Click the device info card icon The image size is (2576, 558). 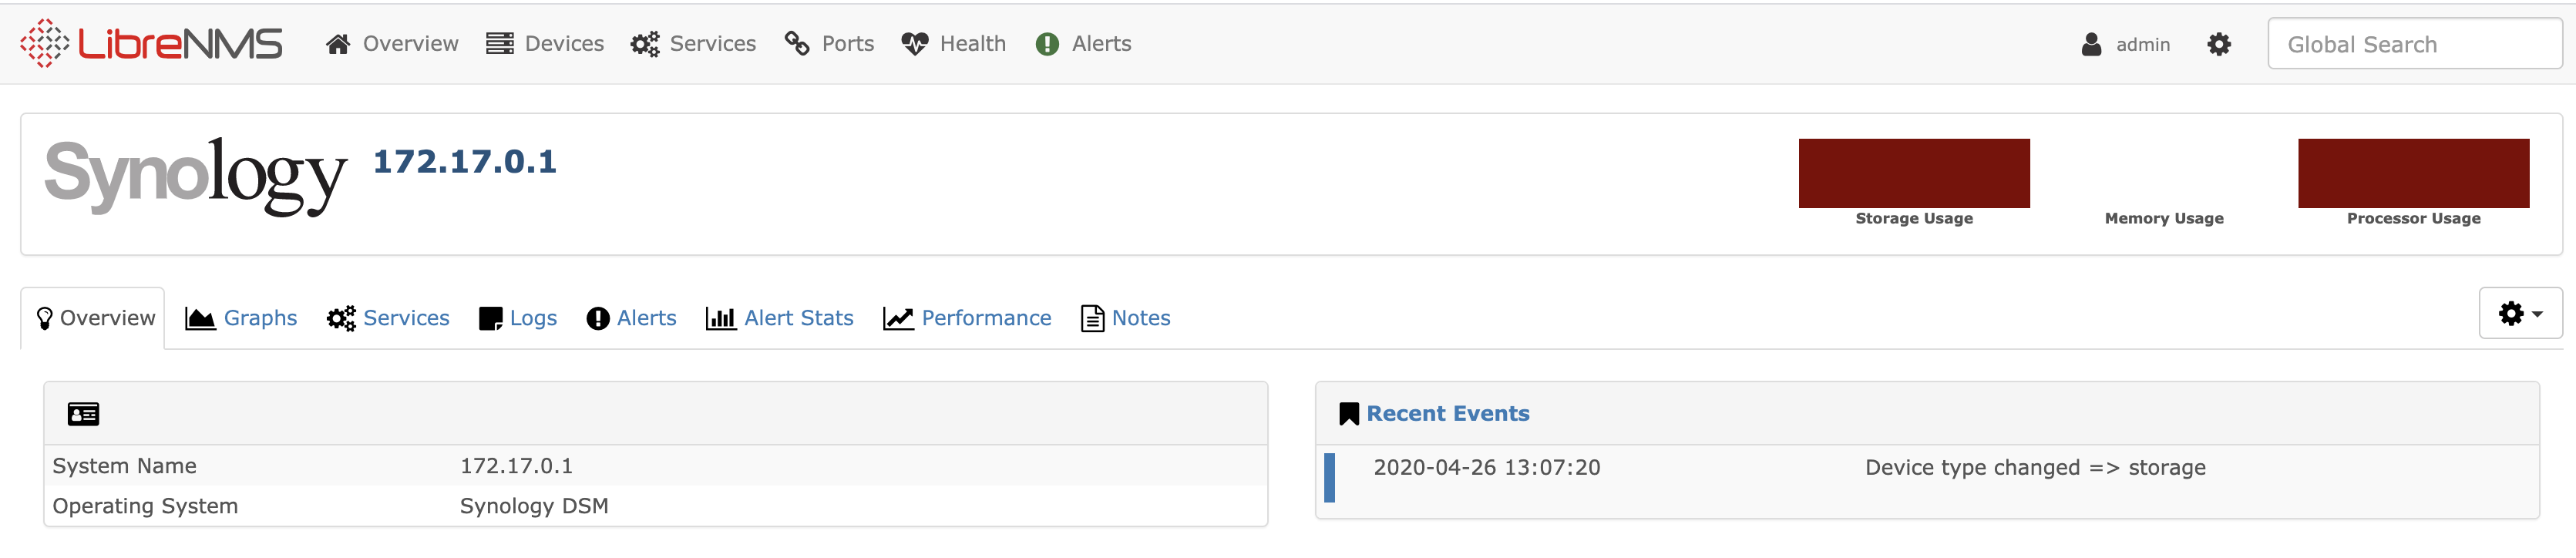[83, 413]
